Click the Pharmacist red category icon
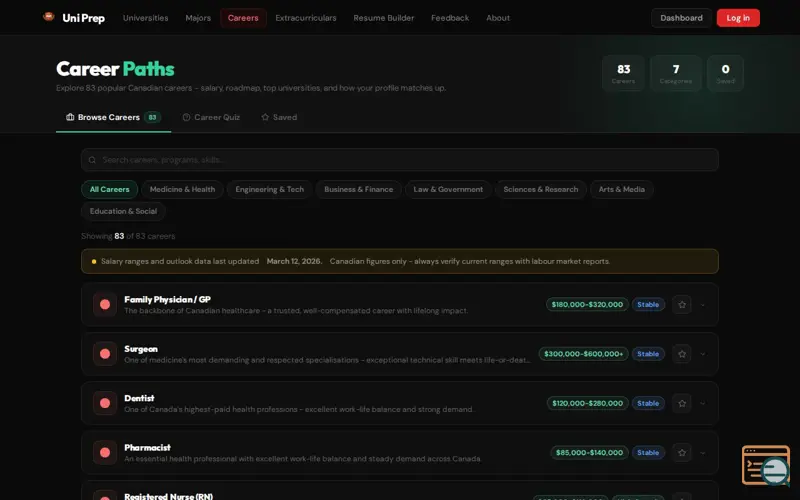 tap(105, 453)
